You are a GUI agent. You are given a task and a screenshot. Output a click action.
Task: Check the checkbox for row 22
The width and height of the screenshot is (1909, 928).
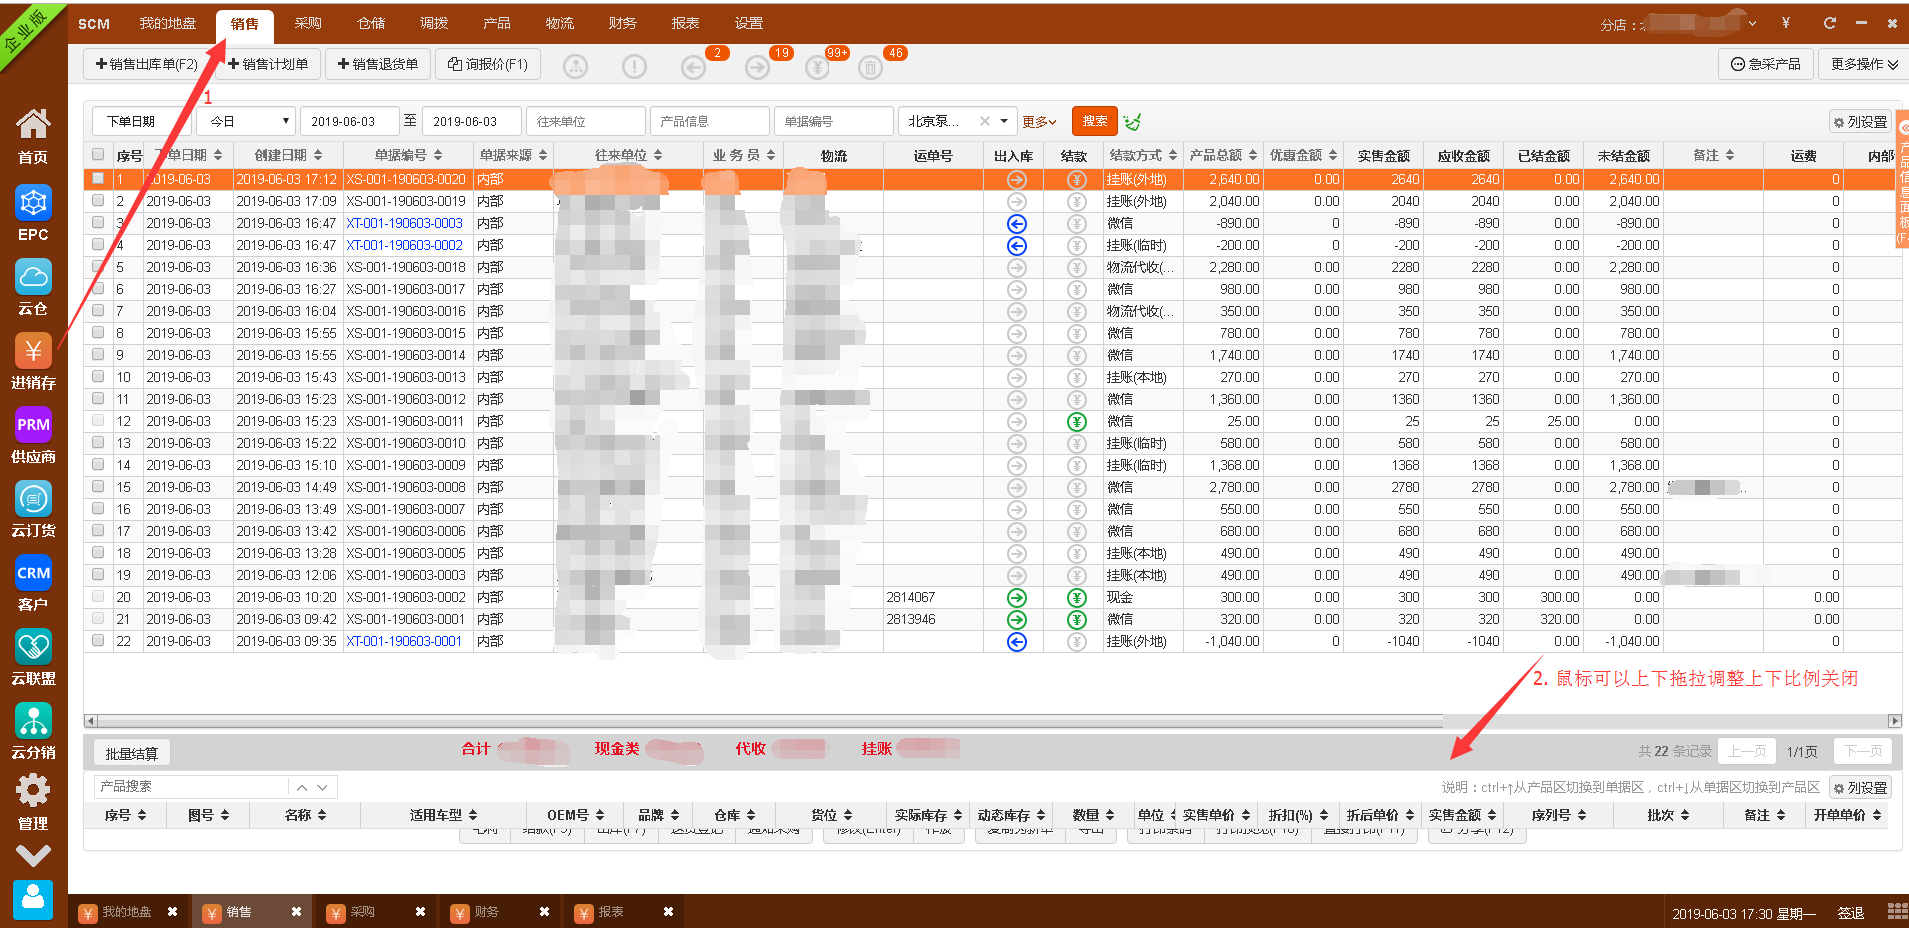tap(98, 640)
